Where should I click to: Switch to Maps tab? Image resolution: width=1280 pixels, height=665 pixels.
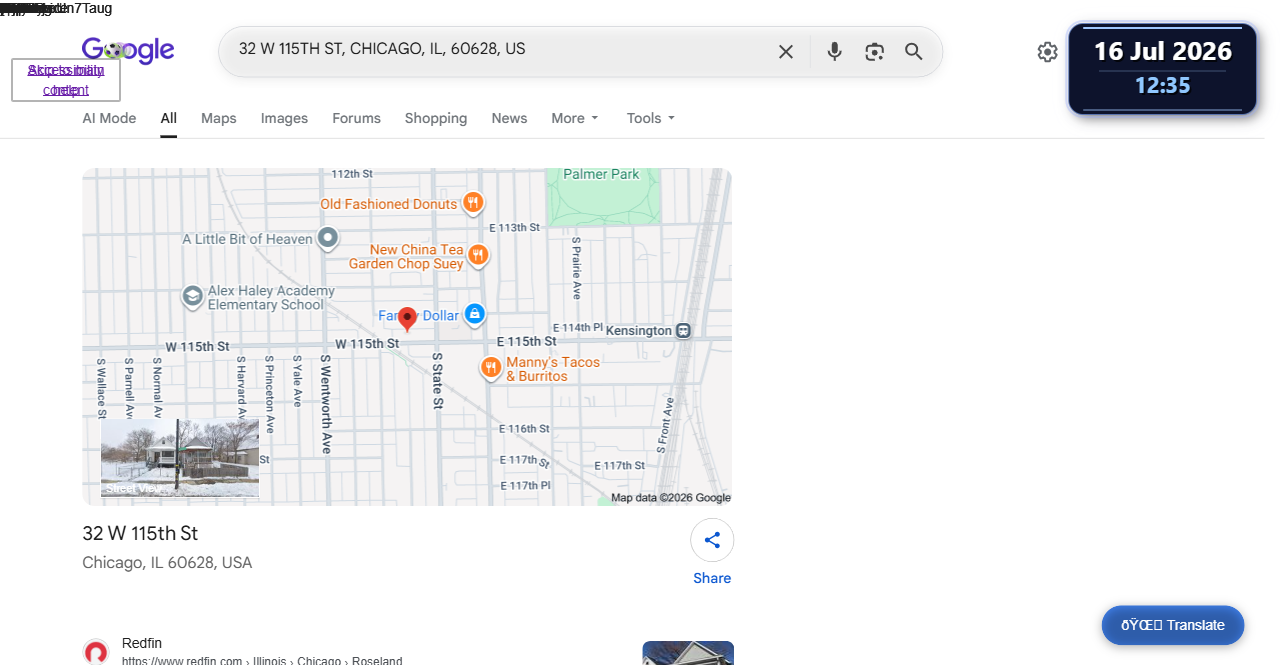pyautogui.click(x=219, y=118)
